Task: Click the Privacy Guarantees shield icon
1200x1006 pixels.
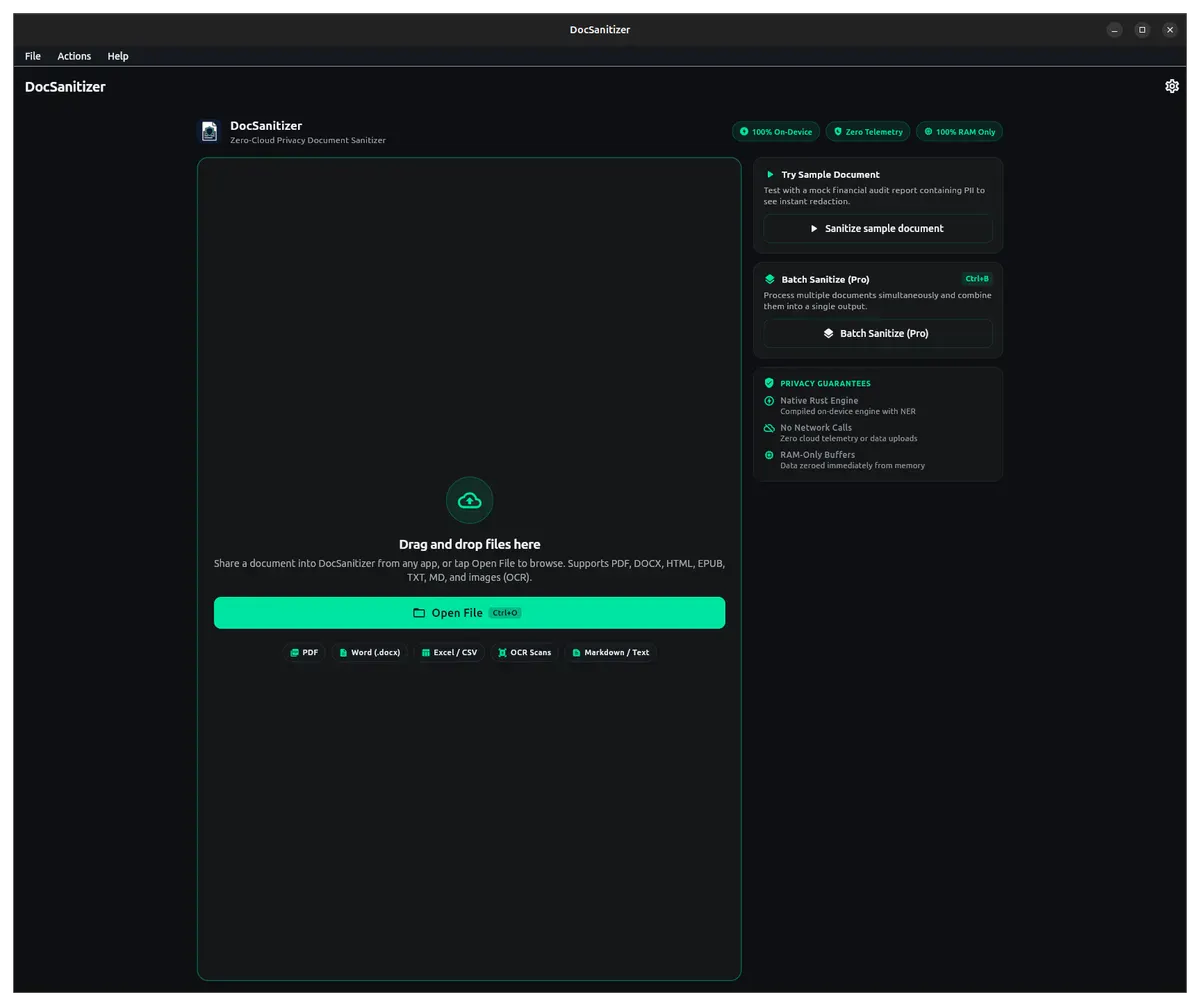Action: [x=769, y=383]
